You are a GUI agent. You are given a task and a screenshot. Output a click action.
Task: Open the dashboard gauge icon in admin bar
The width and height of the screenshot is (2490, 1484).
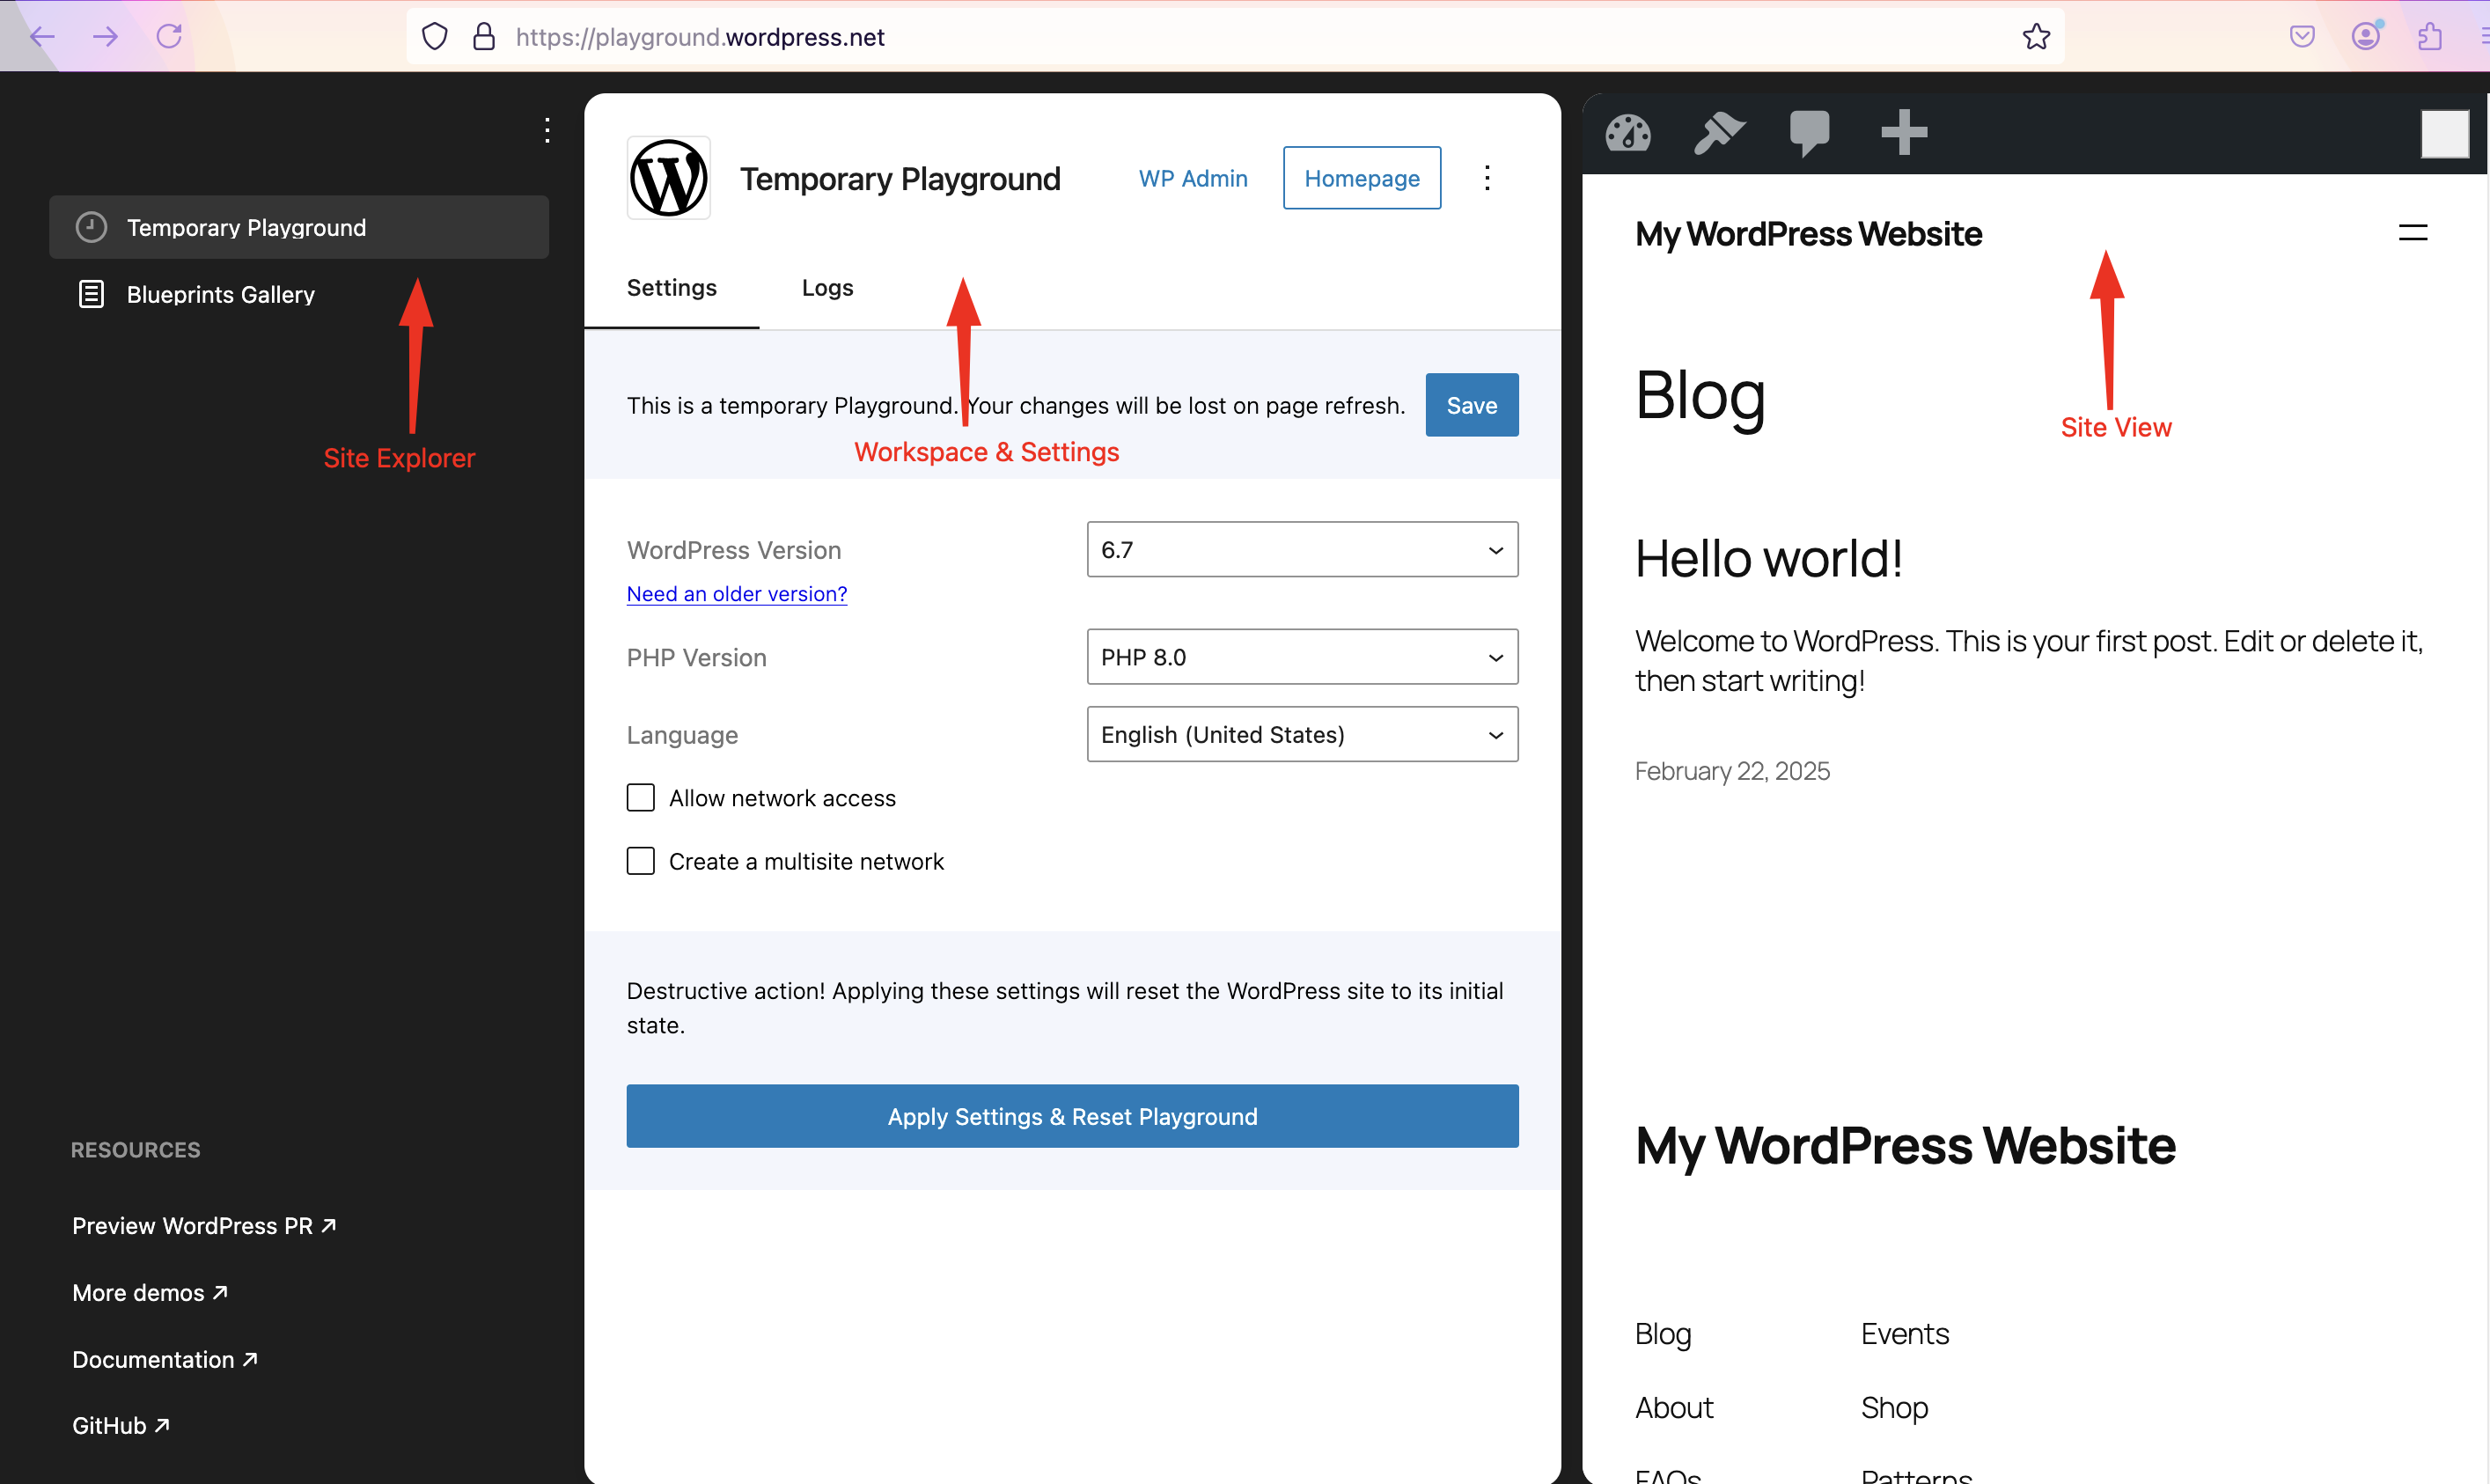(x=1627, y=133)
